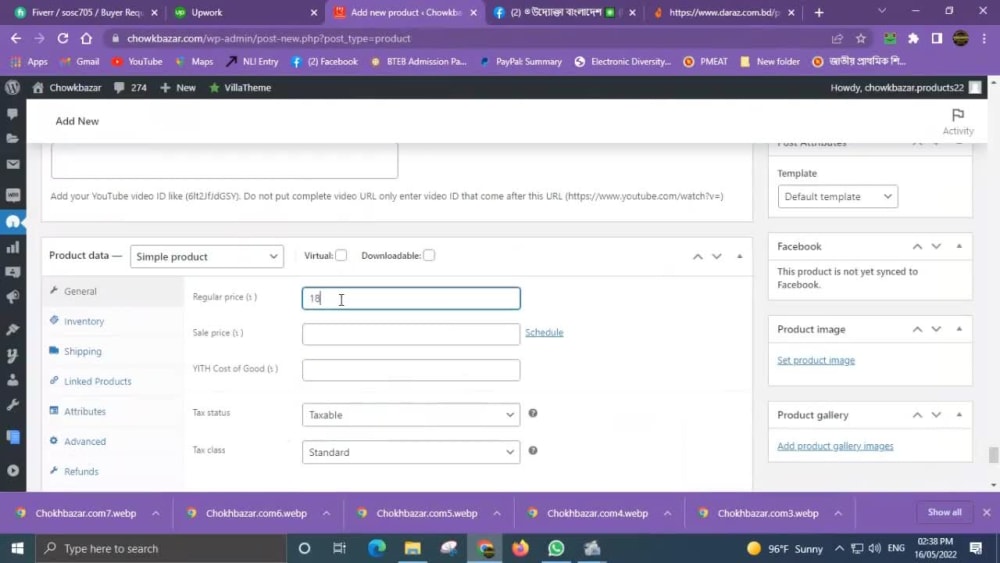The width and height of the screenshot is (1000, 563).
Task: Open the Tax class Standard dropdown
Action: click(411, 452)
